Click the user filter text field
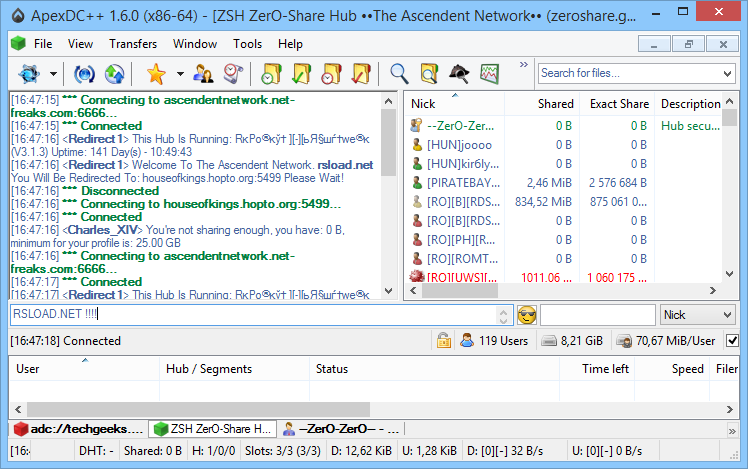Viewport: 748px width, 469px height. coord(598,315)
